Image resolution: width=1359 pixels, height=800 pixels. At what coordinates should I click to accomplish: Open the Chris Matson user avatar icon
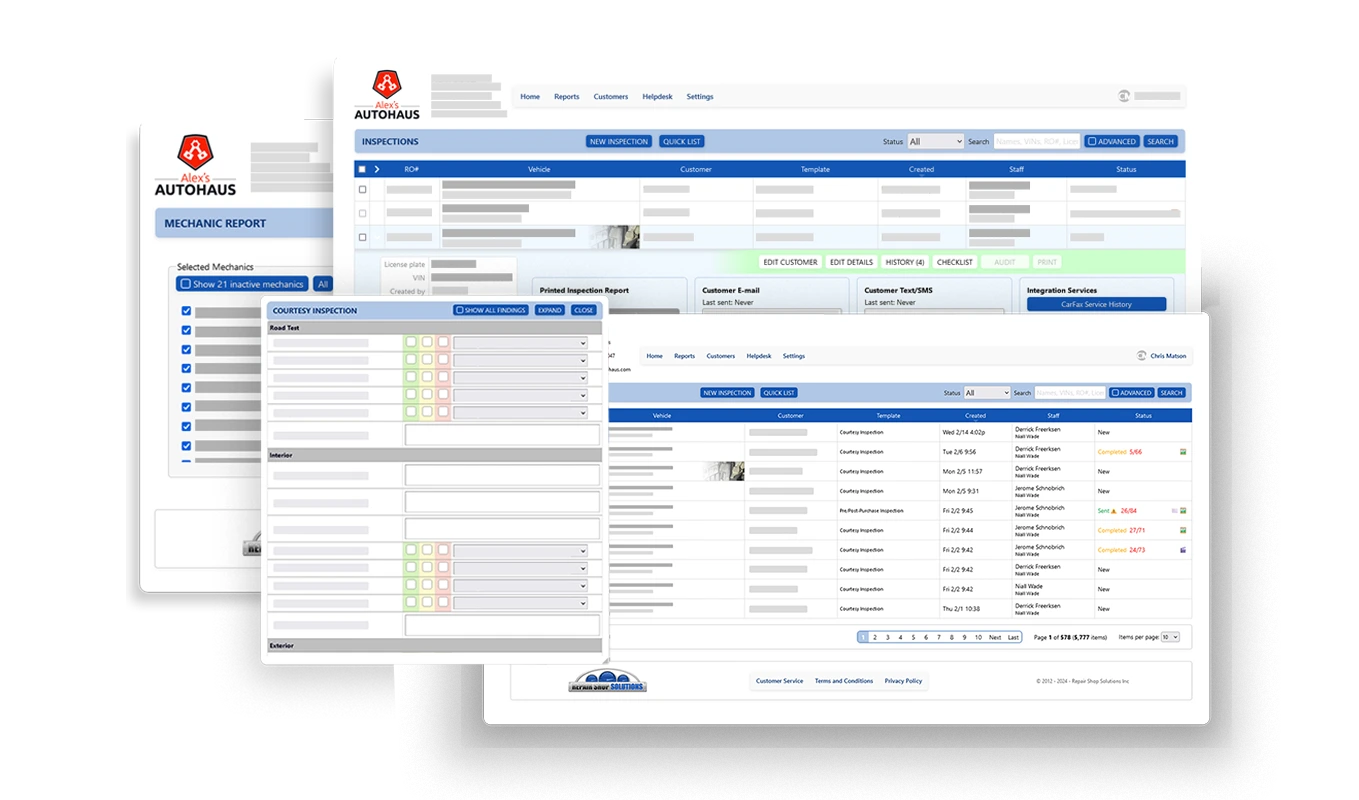point(1141,355)
